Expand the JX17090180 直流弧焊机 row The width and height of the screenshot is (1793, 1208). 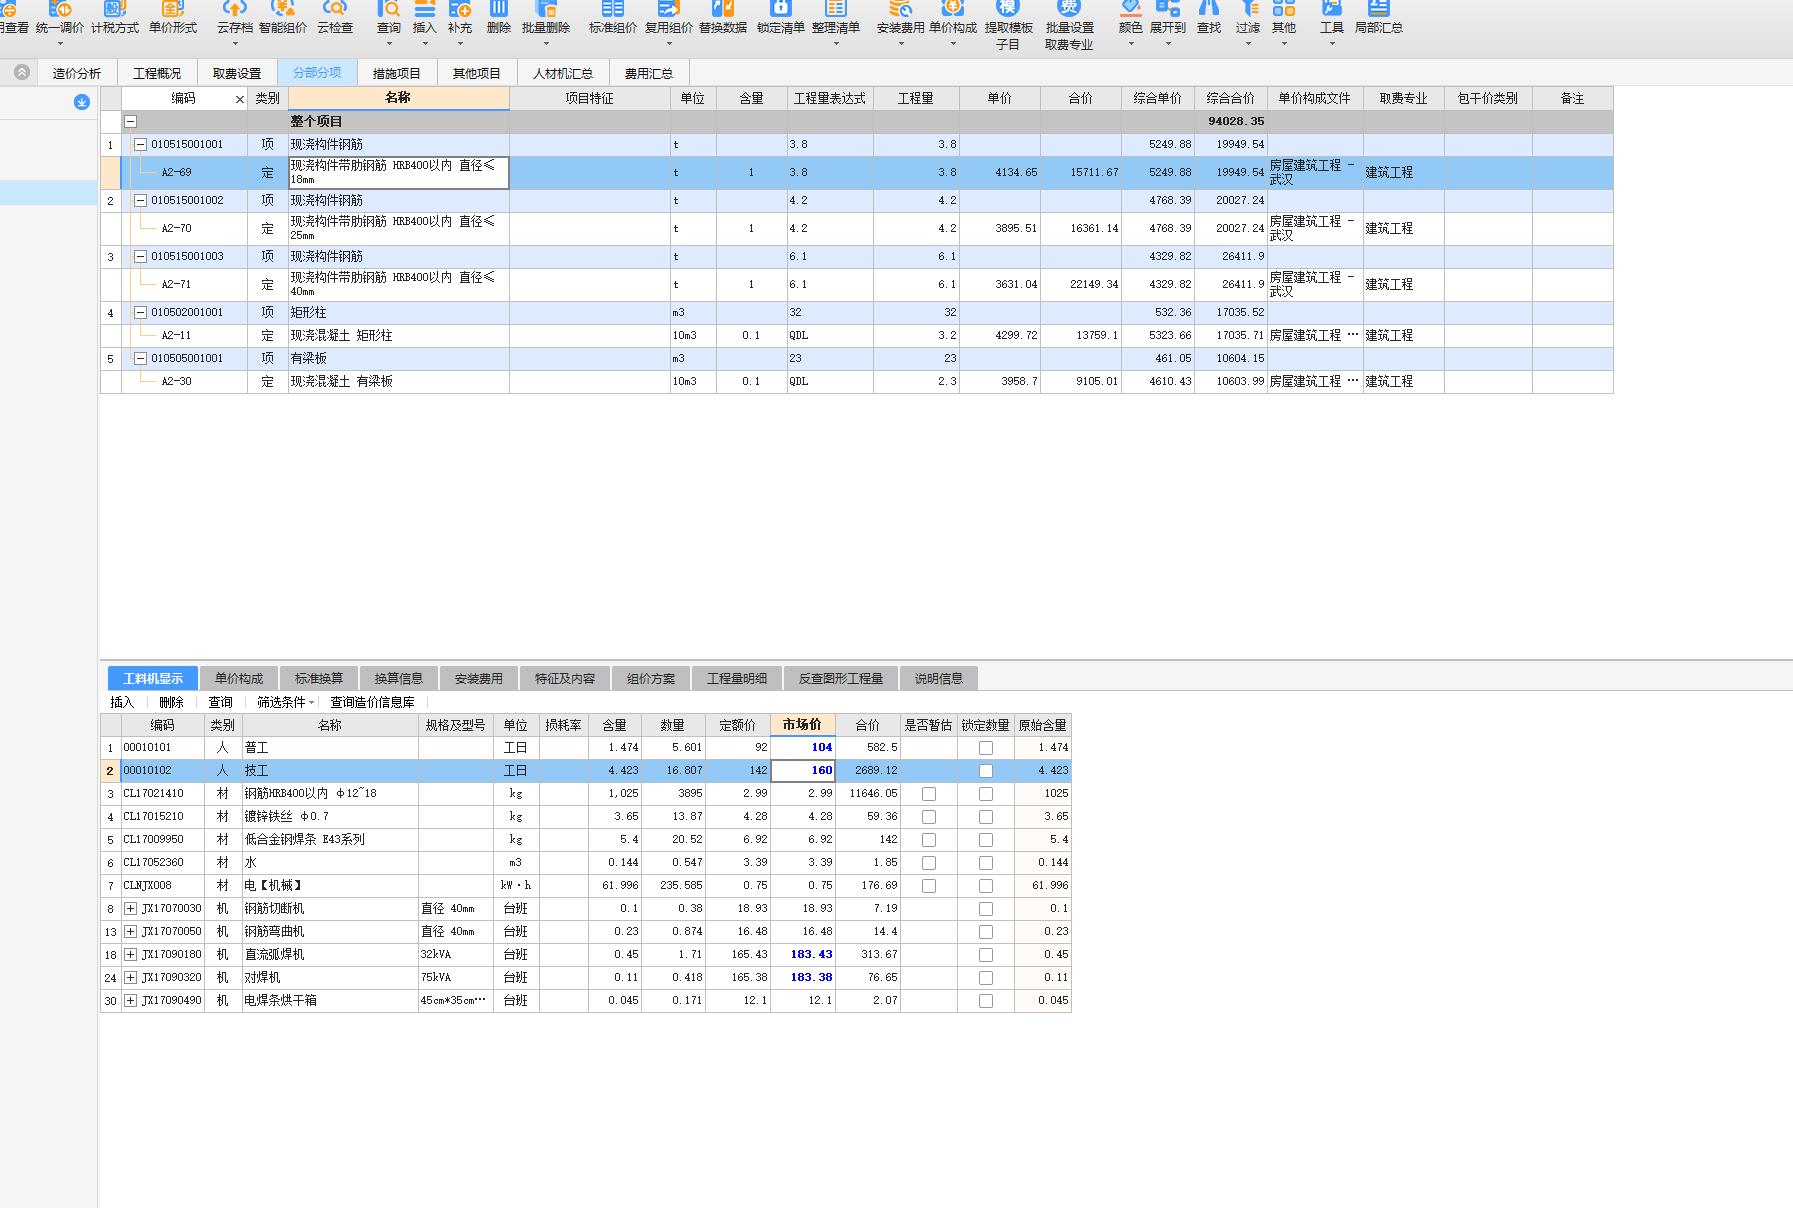coord(130,955)
